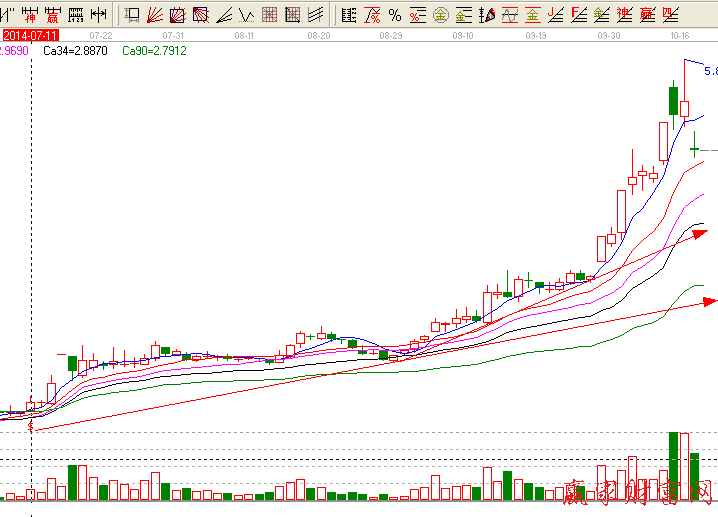Click the green Ca90=2.7912 indicator label

tap(153, 50)
